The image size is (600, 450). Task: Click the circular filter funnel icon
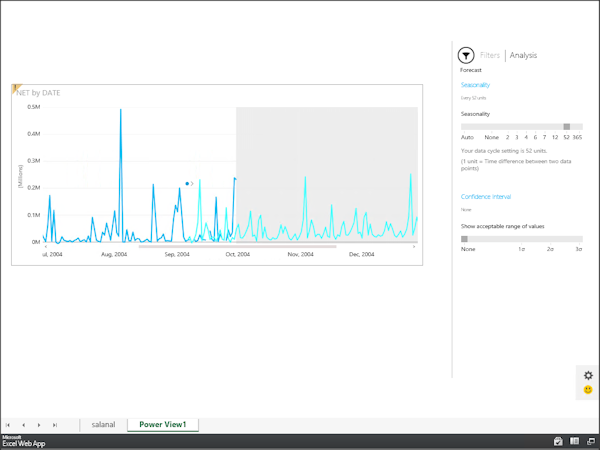466,56
